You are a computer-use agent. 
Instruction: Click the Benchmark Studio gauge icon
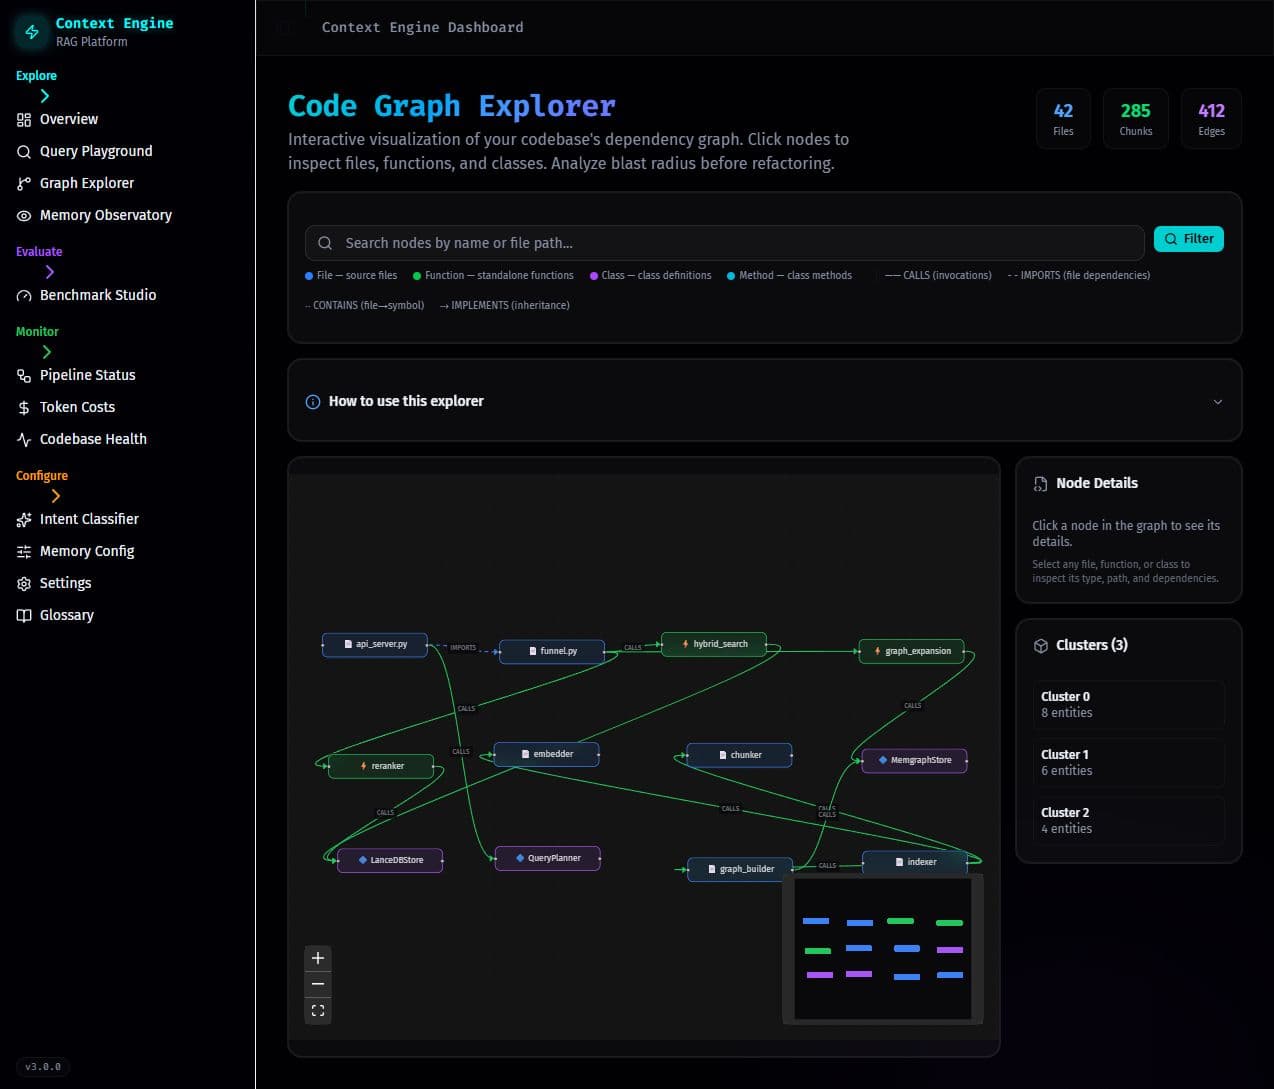[24, 296]
